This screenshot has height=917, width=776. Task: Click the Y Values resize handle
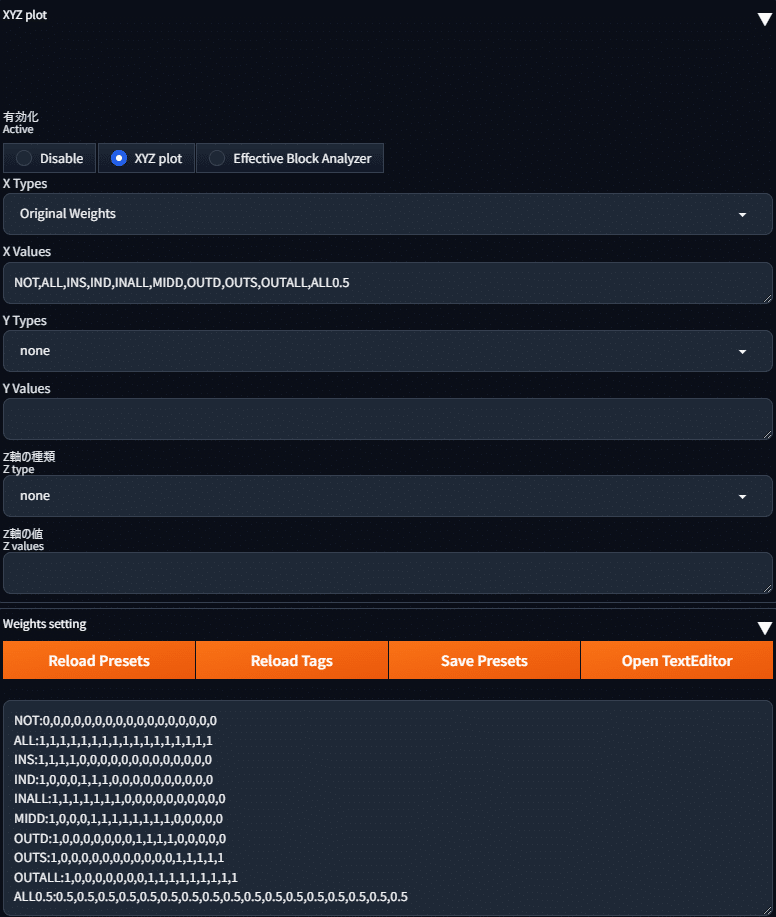pos(767,434)
